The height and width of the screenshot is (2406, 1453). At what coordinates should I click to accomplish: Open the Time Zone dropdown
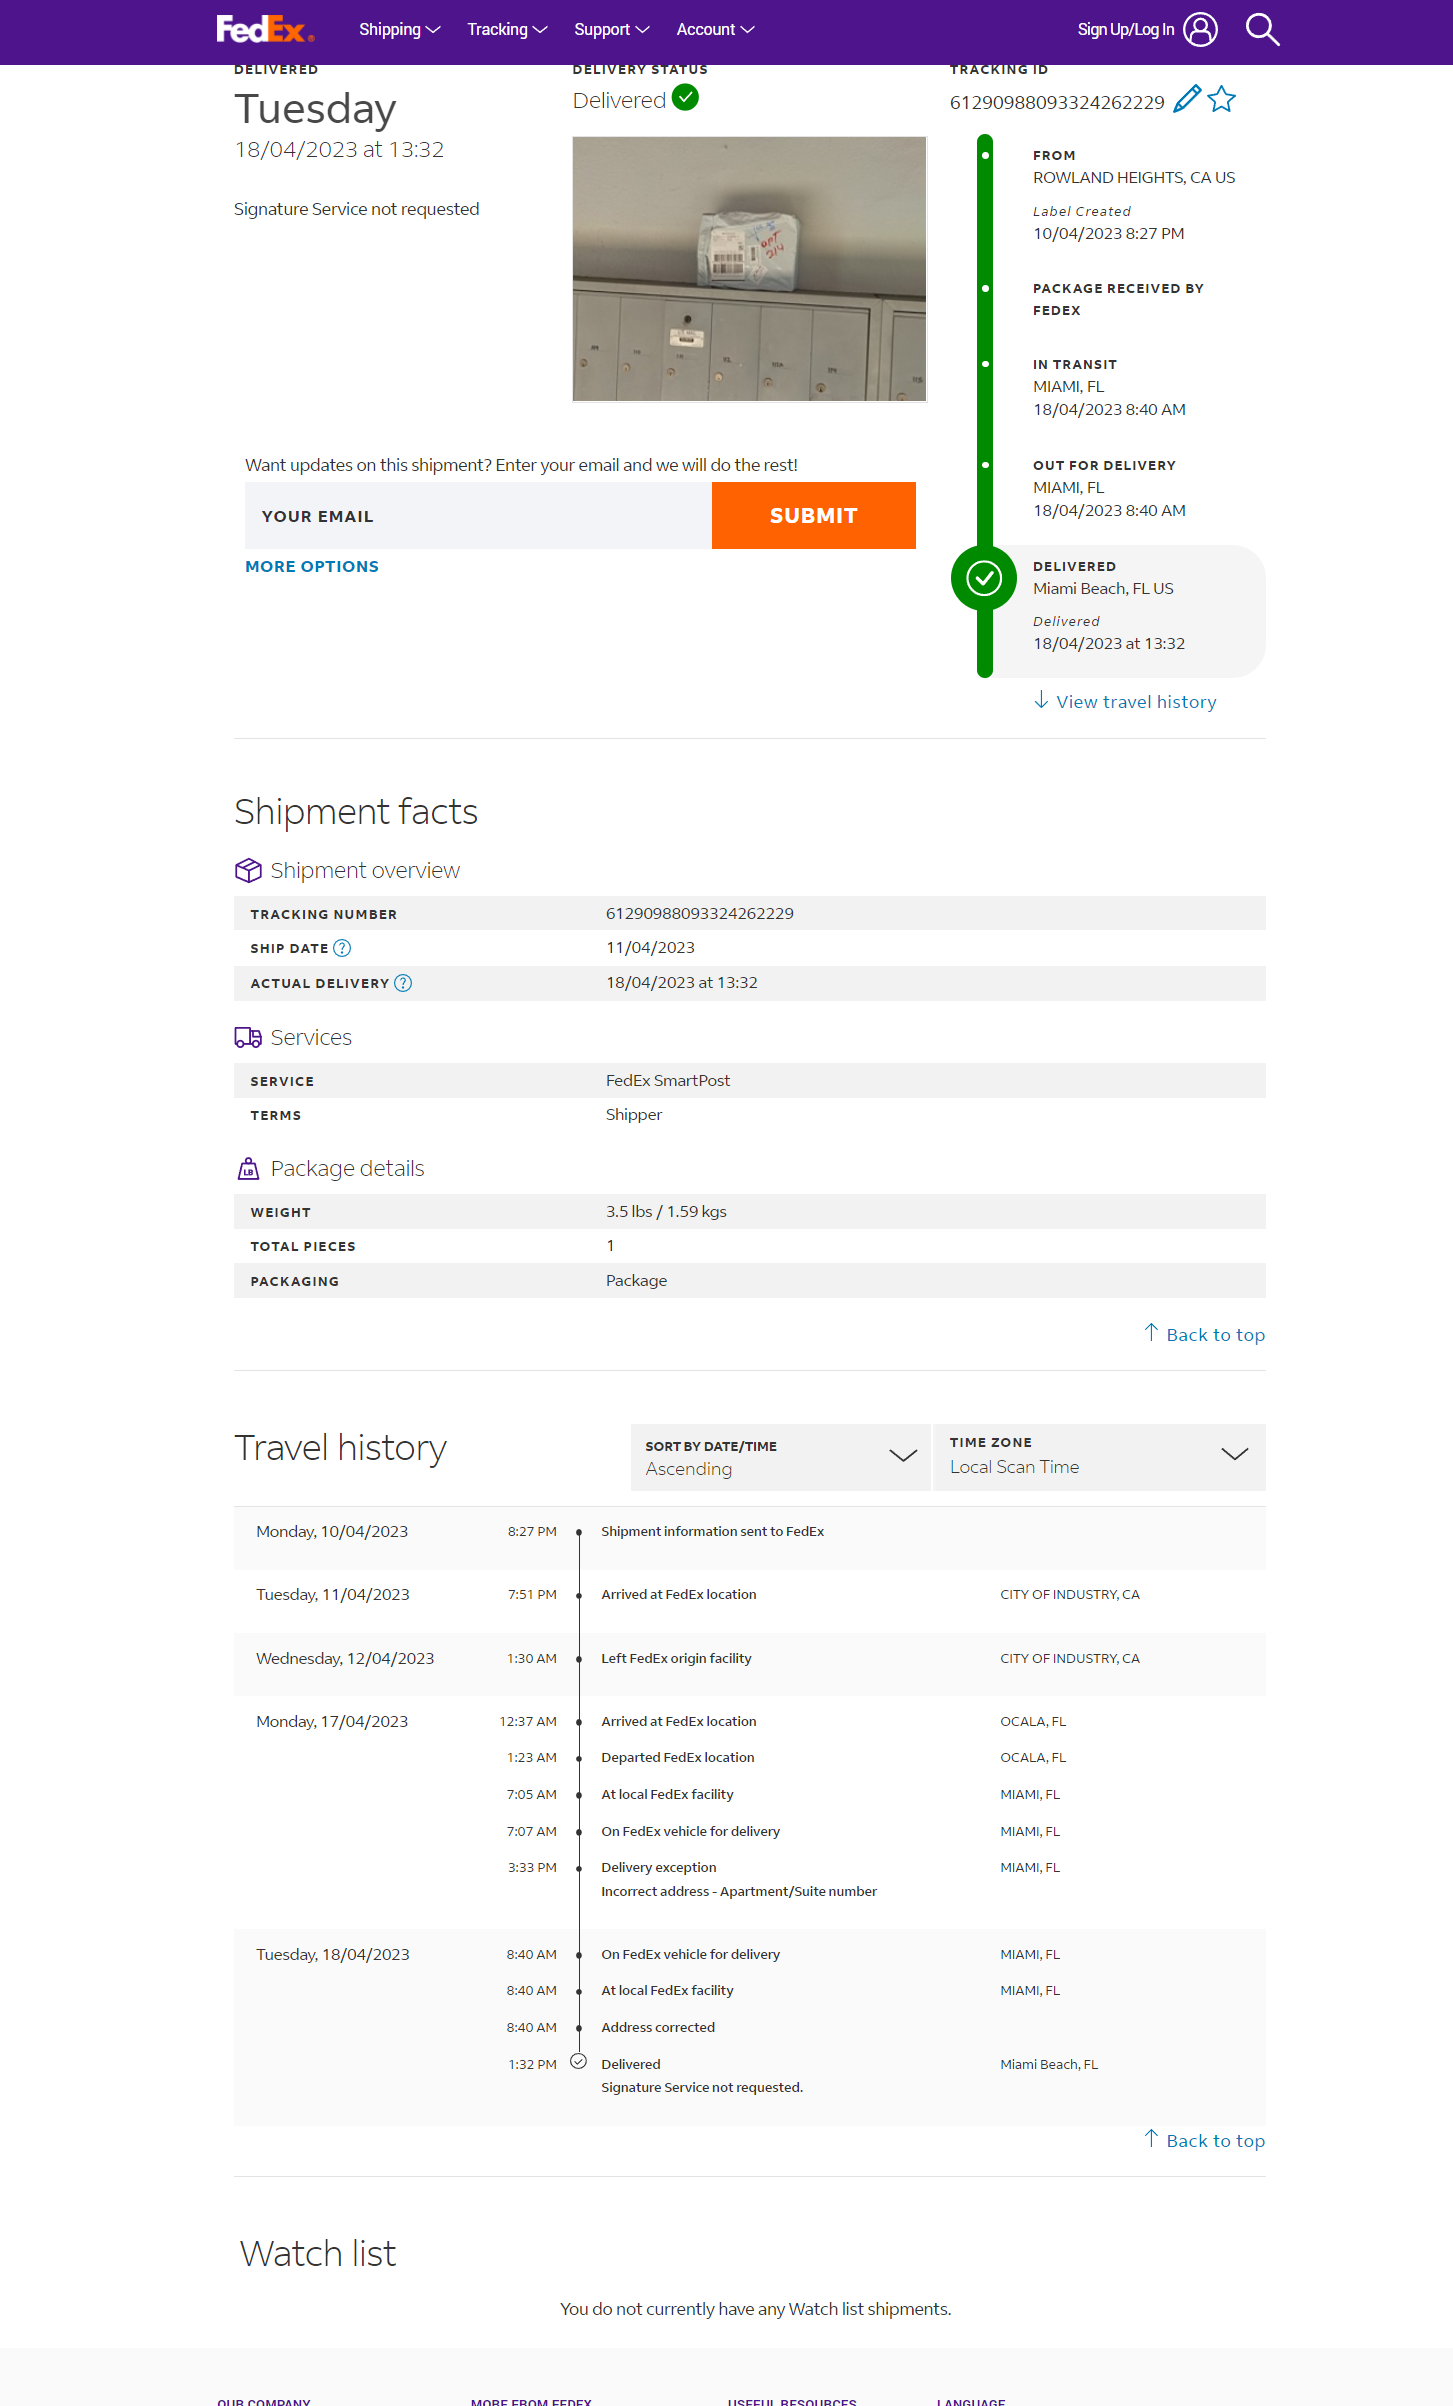pos(1098,1457)
